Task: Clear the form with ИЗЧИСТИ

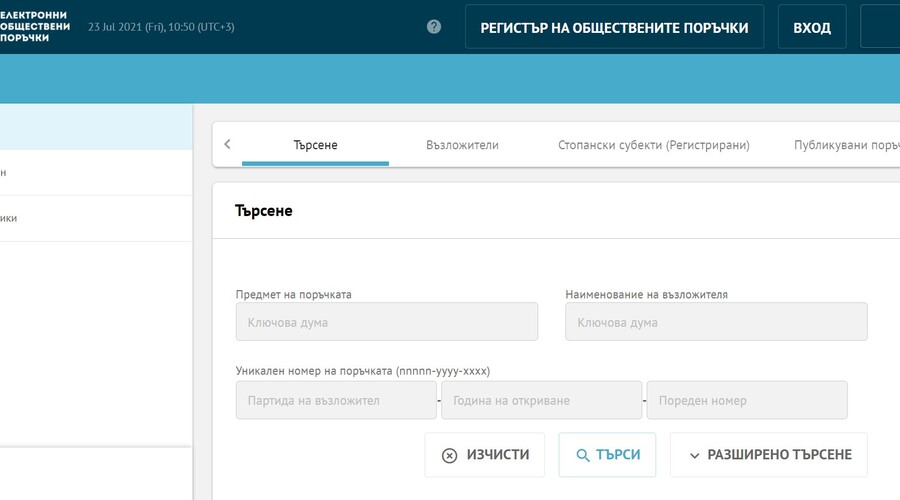Action: coord(485,455)
